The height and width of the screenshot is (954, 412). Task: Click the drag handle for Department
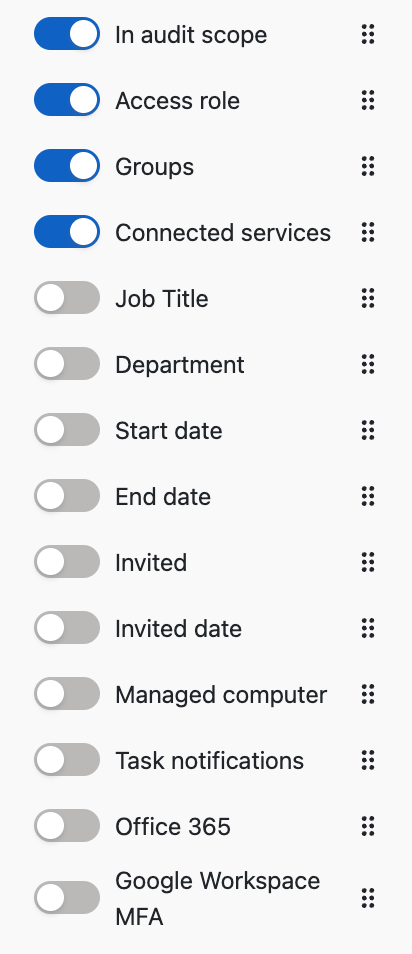tap(368, 364)
